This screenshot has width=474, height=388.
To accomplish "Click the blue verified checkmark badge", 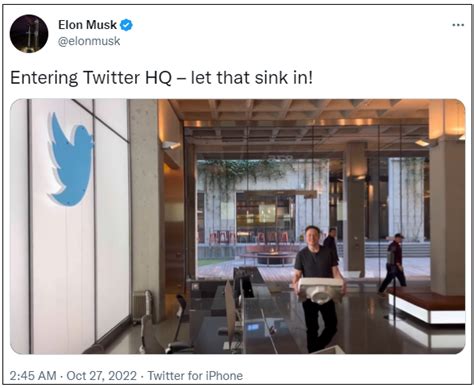I will 126,25.
